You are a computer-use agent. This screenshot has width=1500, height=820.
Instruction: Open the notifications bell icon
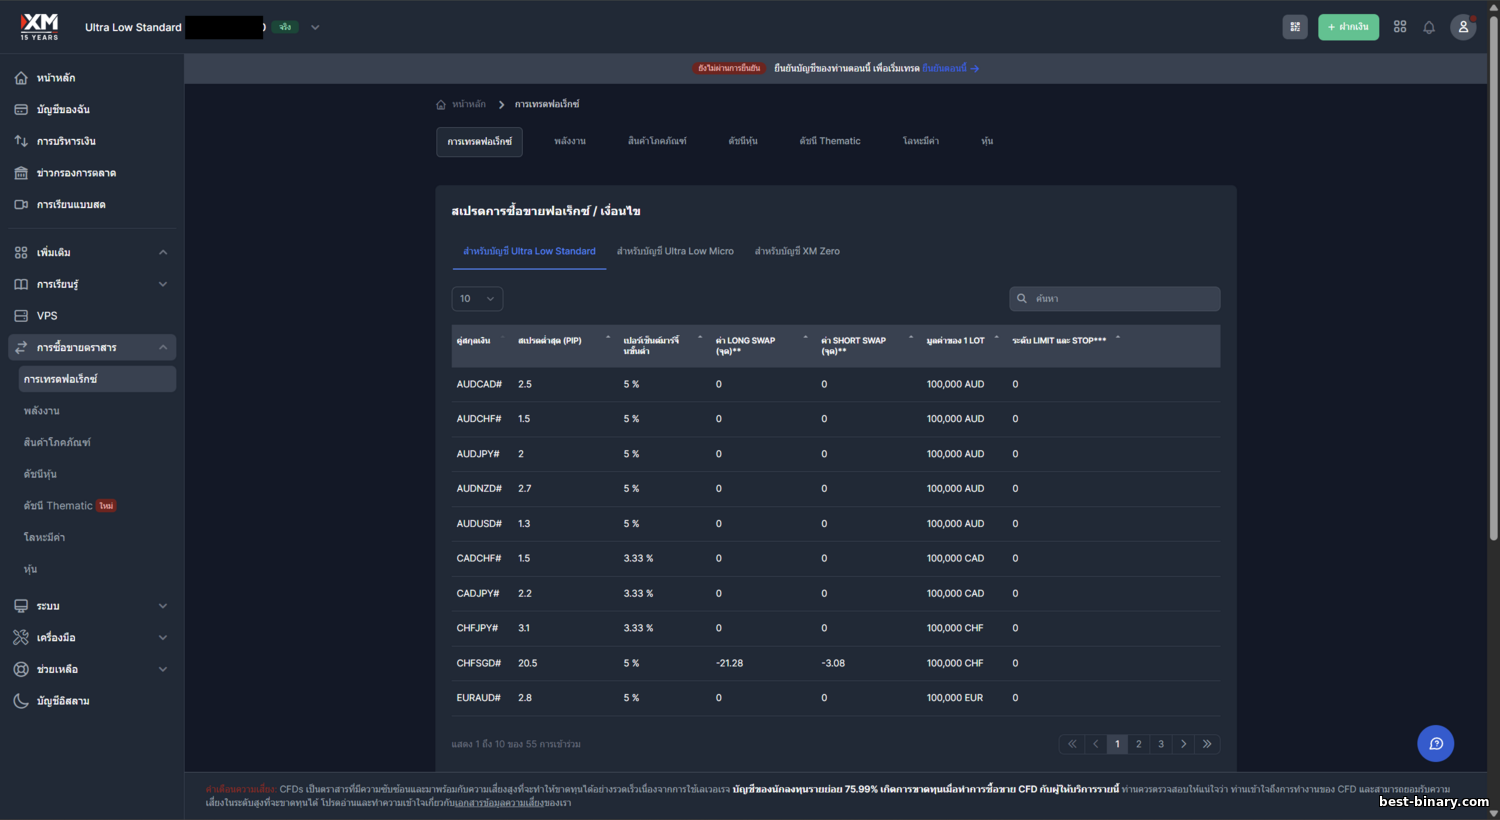click(1429, 27)
